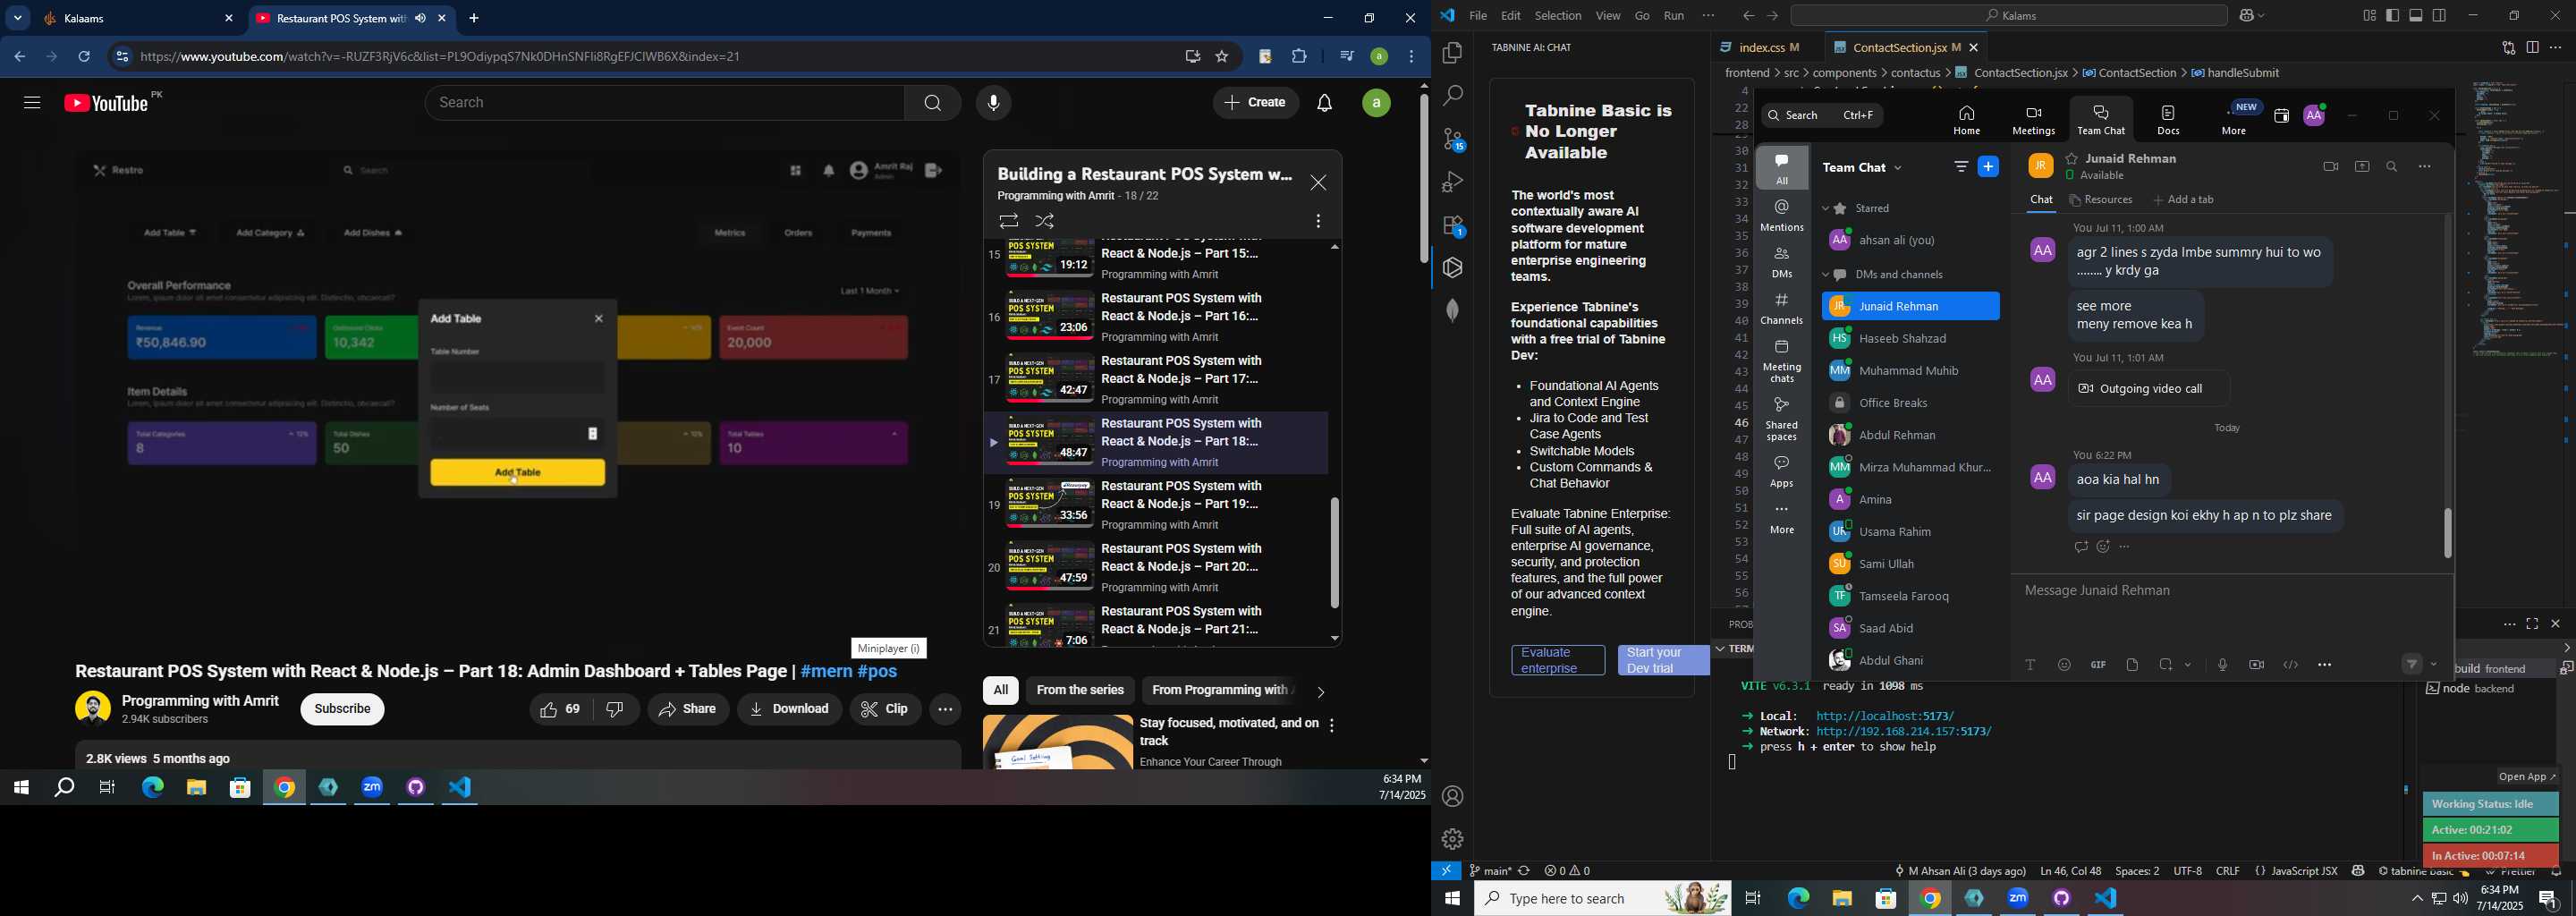Screen dimensions: 2576x916
Task: Toggle playlist loop
Action: click(1008, 221)
